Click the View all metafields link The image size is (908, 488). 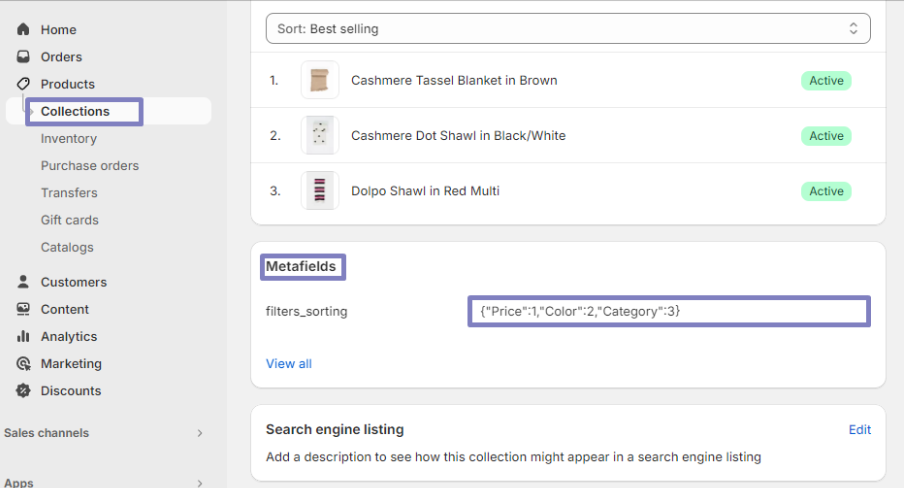click(289, 364)
